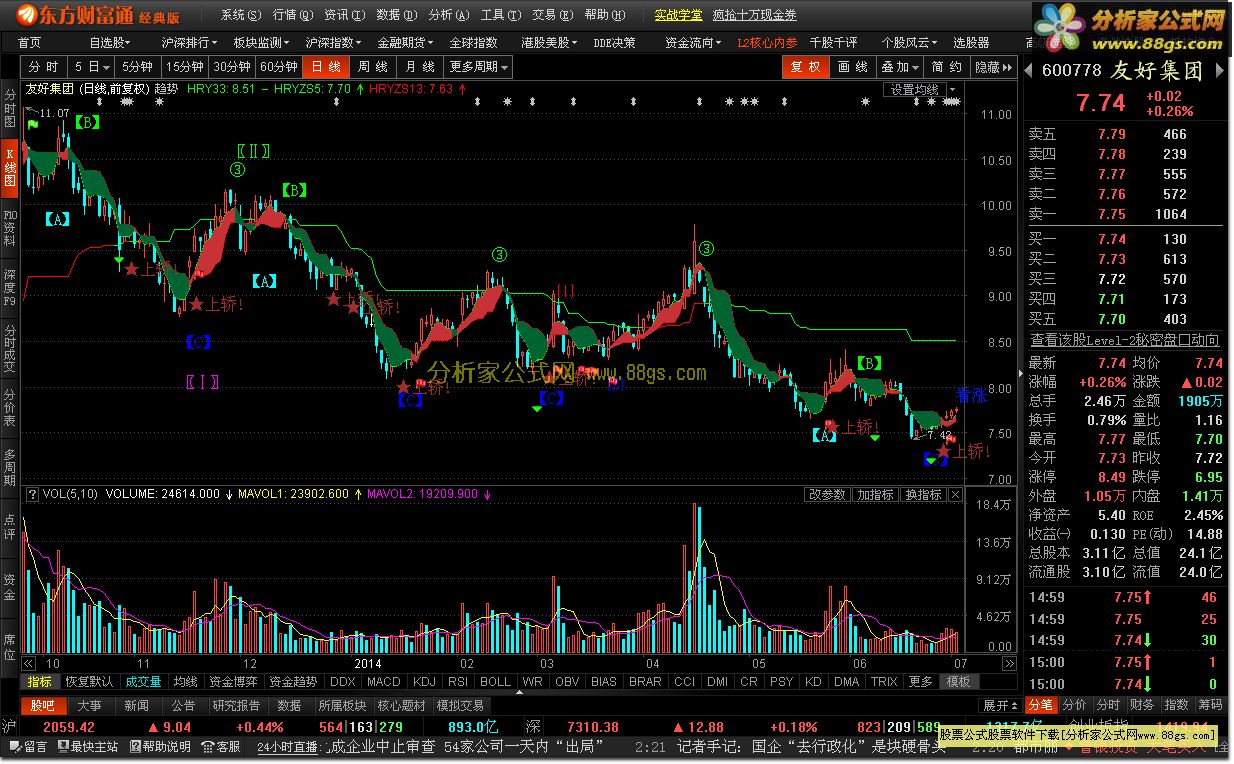
Task: Switch to 15分钟 period
Action: [x=184, y=67]
